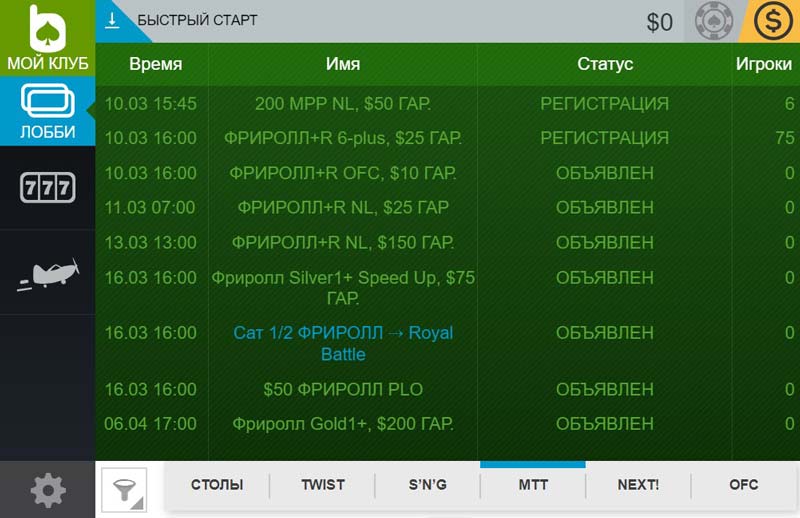
Task: Launch the airplane crash game icon
Action: point(47,274)
